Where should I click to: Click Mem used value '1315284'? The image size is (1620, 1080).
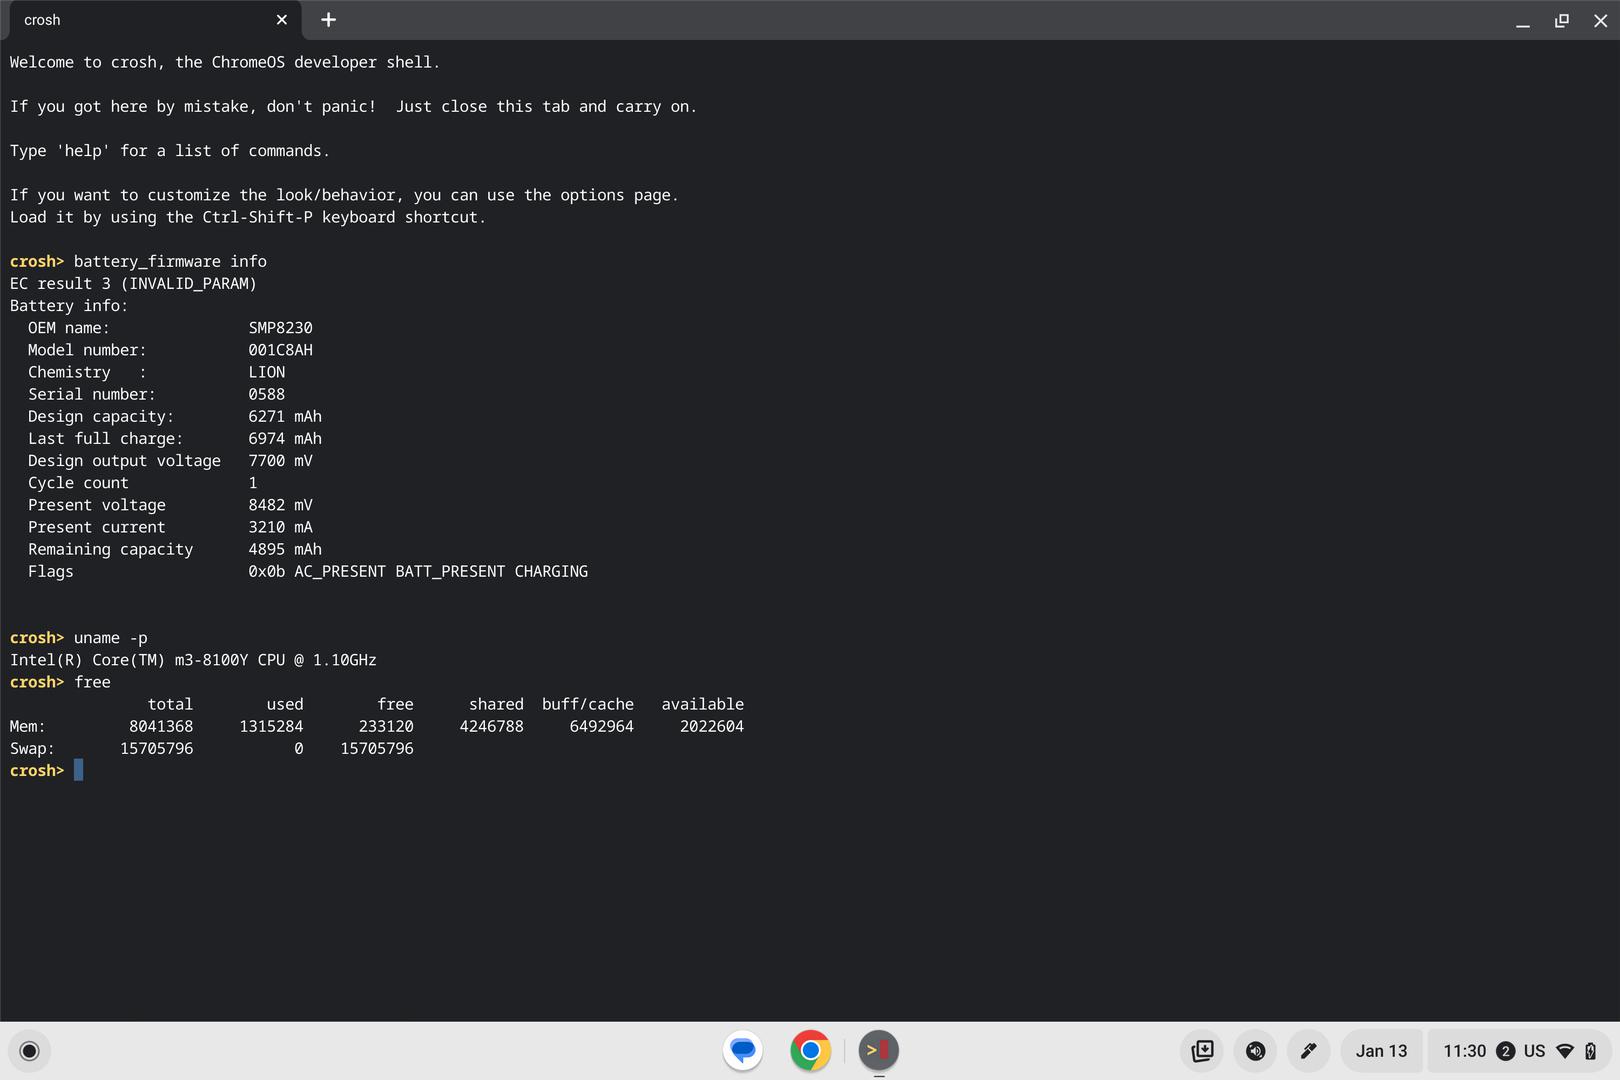click(x=271, y=726)
